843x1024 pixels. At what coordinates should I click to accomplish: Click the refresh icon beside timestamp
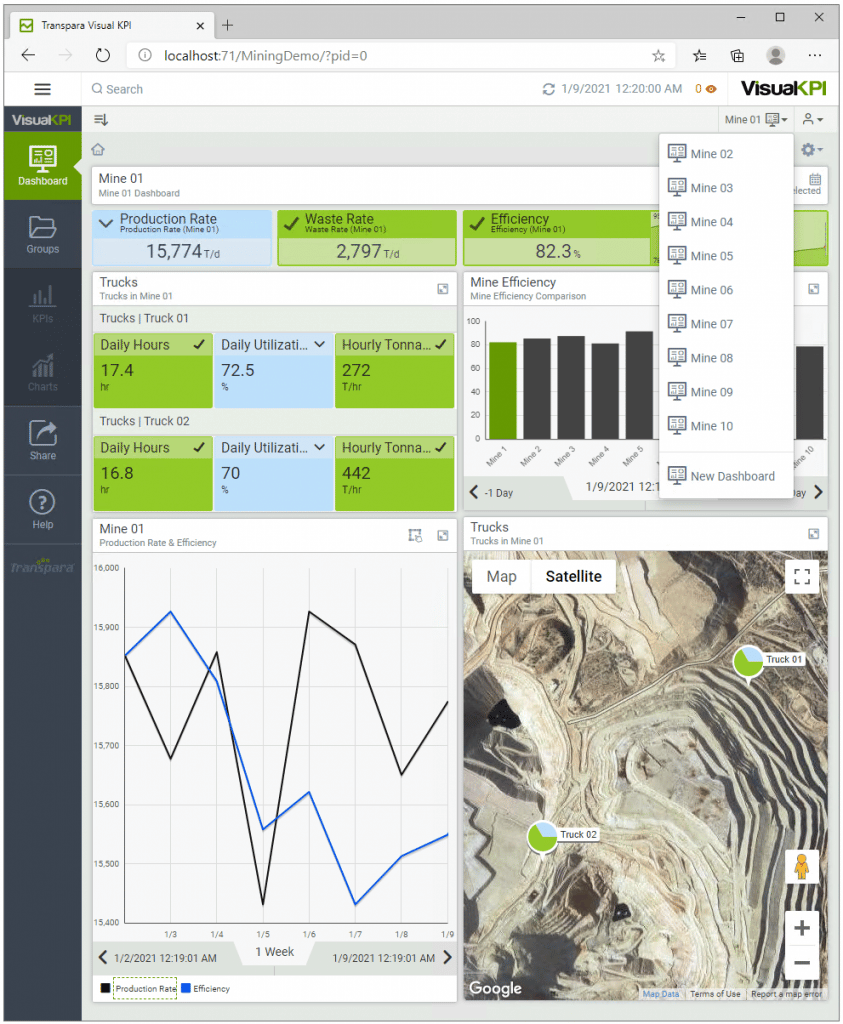(x=548, y=89)
